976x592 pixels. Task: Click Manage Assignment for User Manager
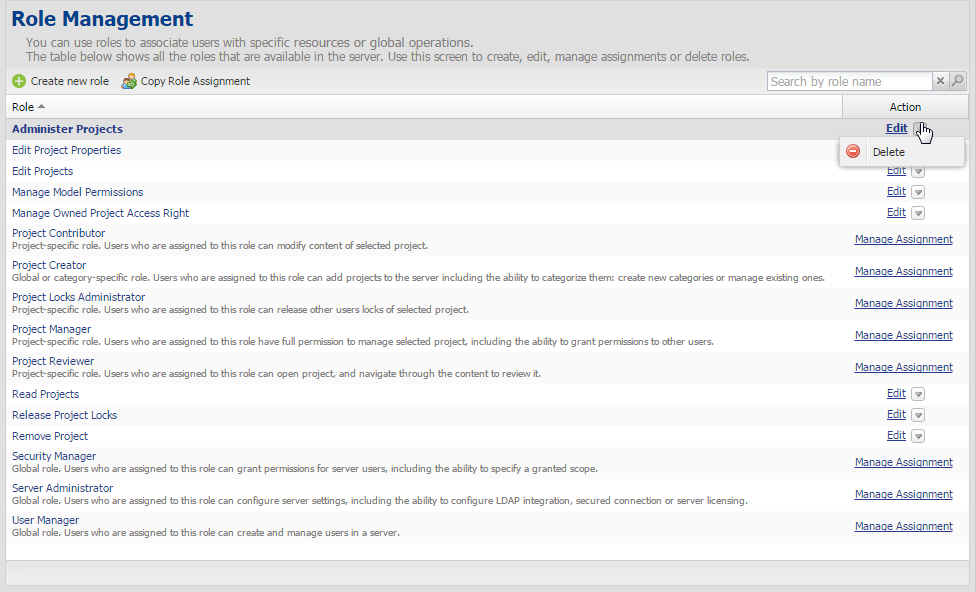(903, 526)
